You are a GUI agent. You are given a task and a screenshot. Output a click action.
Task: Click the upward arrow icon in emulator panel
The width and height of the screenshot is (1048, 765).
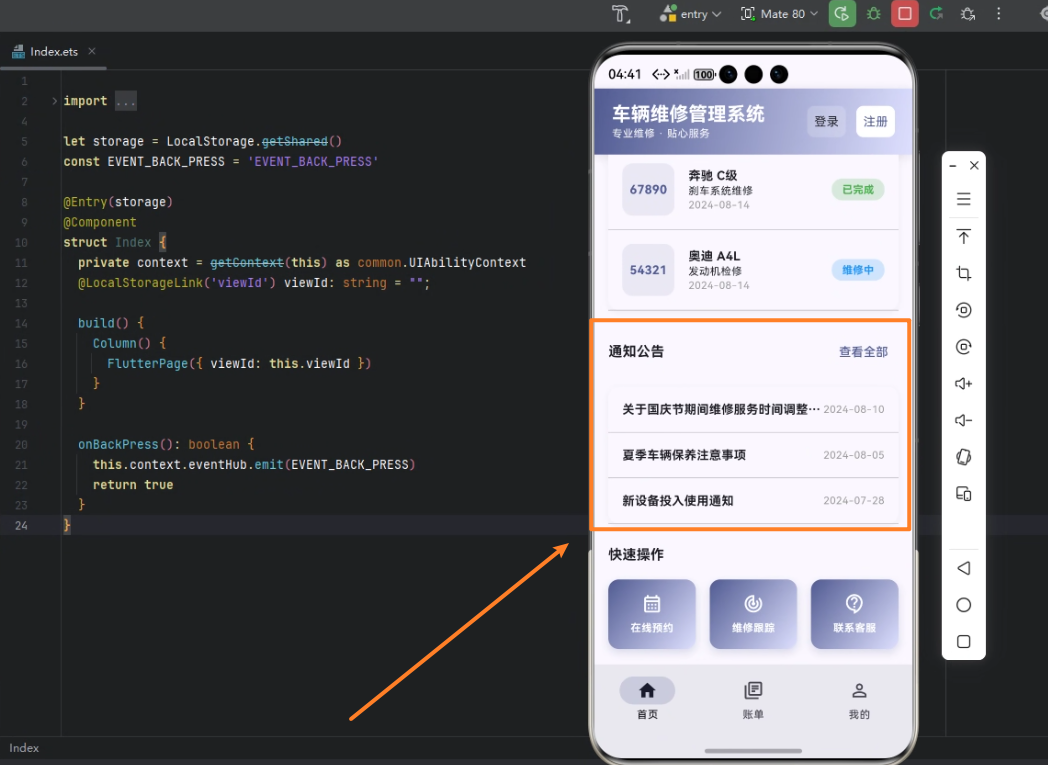[x=963, y=237]
